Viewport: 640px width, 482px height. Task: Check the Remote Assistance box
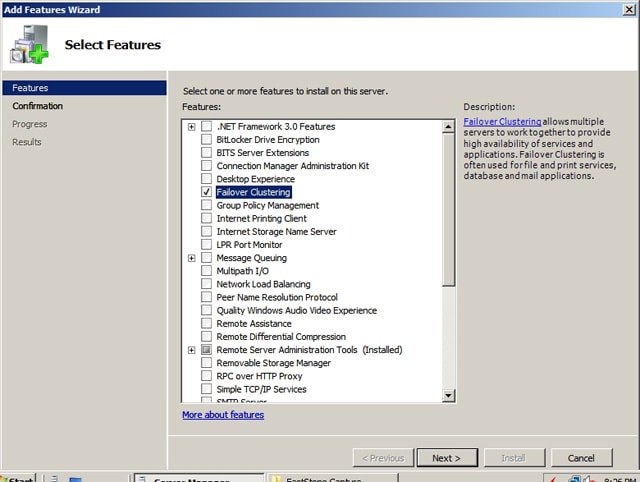207,323
